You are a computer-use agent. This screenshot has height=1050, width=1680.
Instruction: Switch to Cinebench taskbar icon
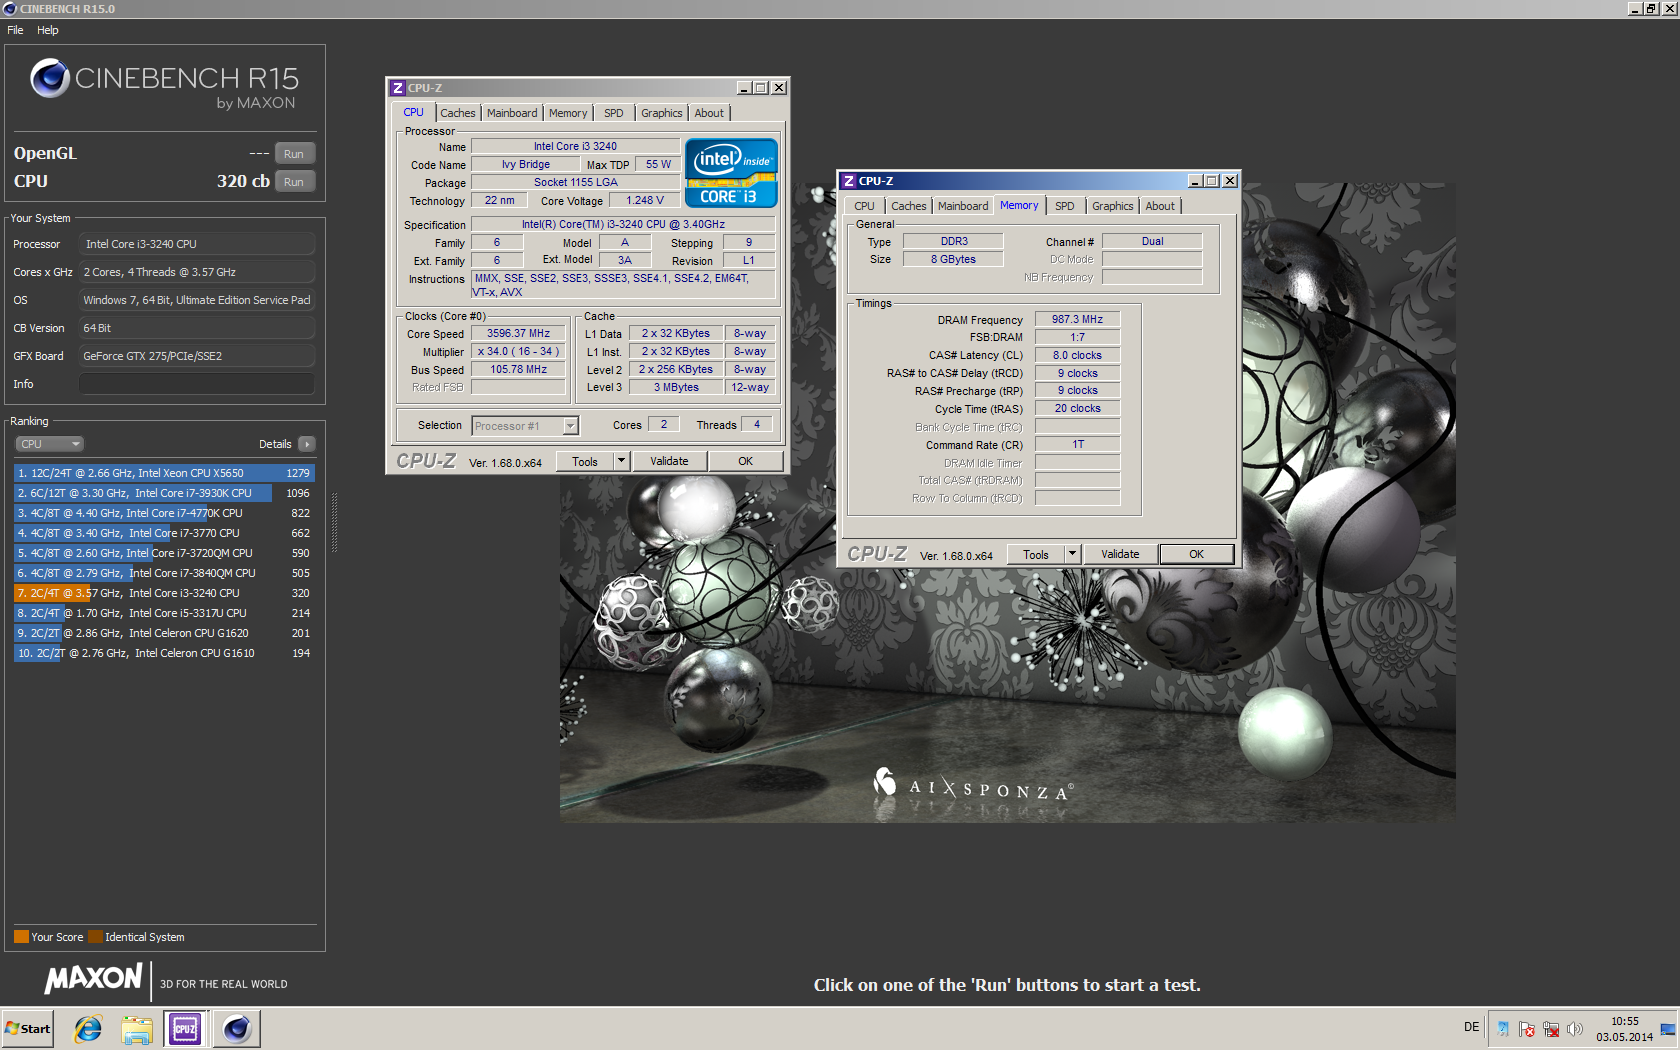point(237,1029)
